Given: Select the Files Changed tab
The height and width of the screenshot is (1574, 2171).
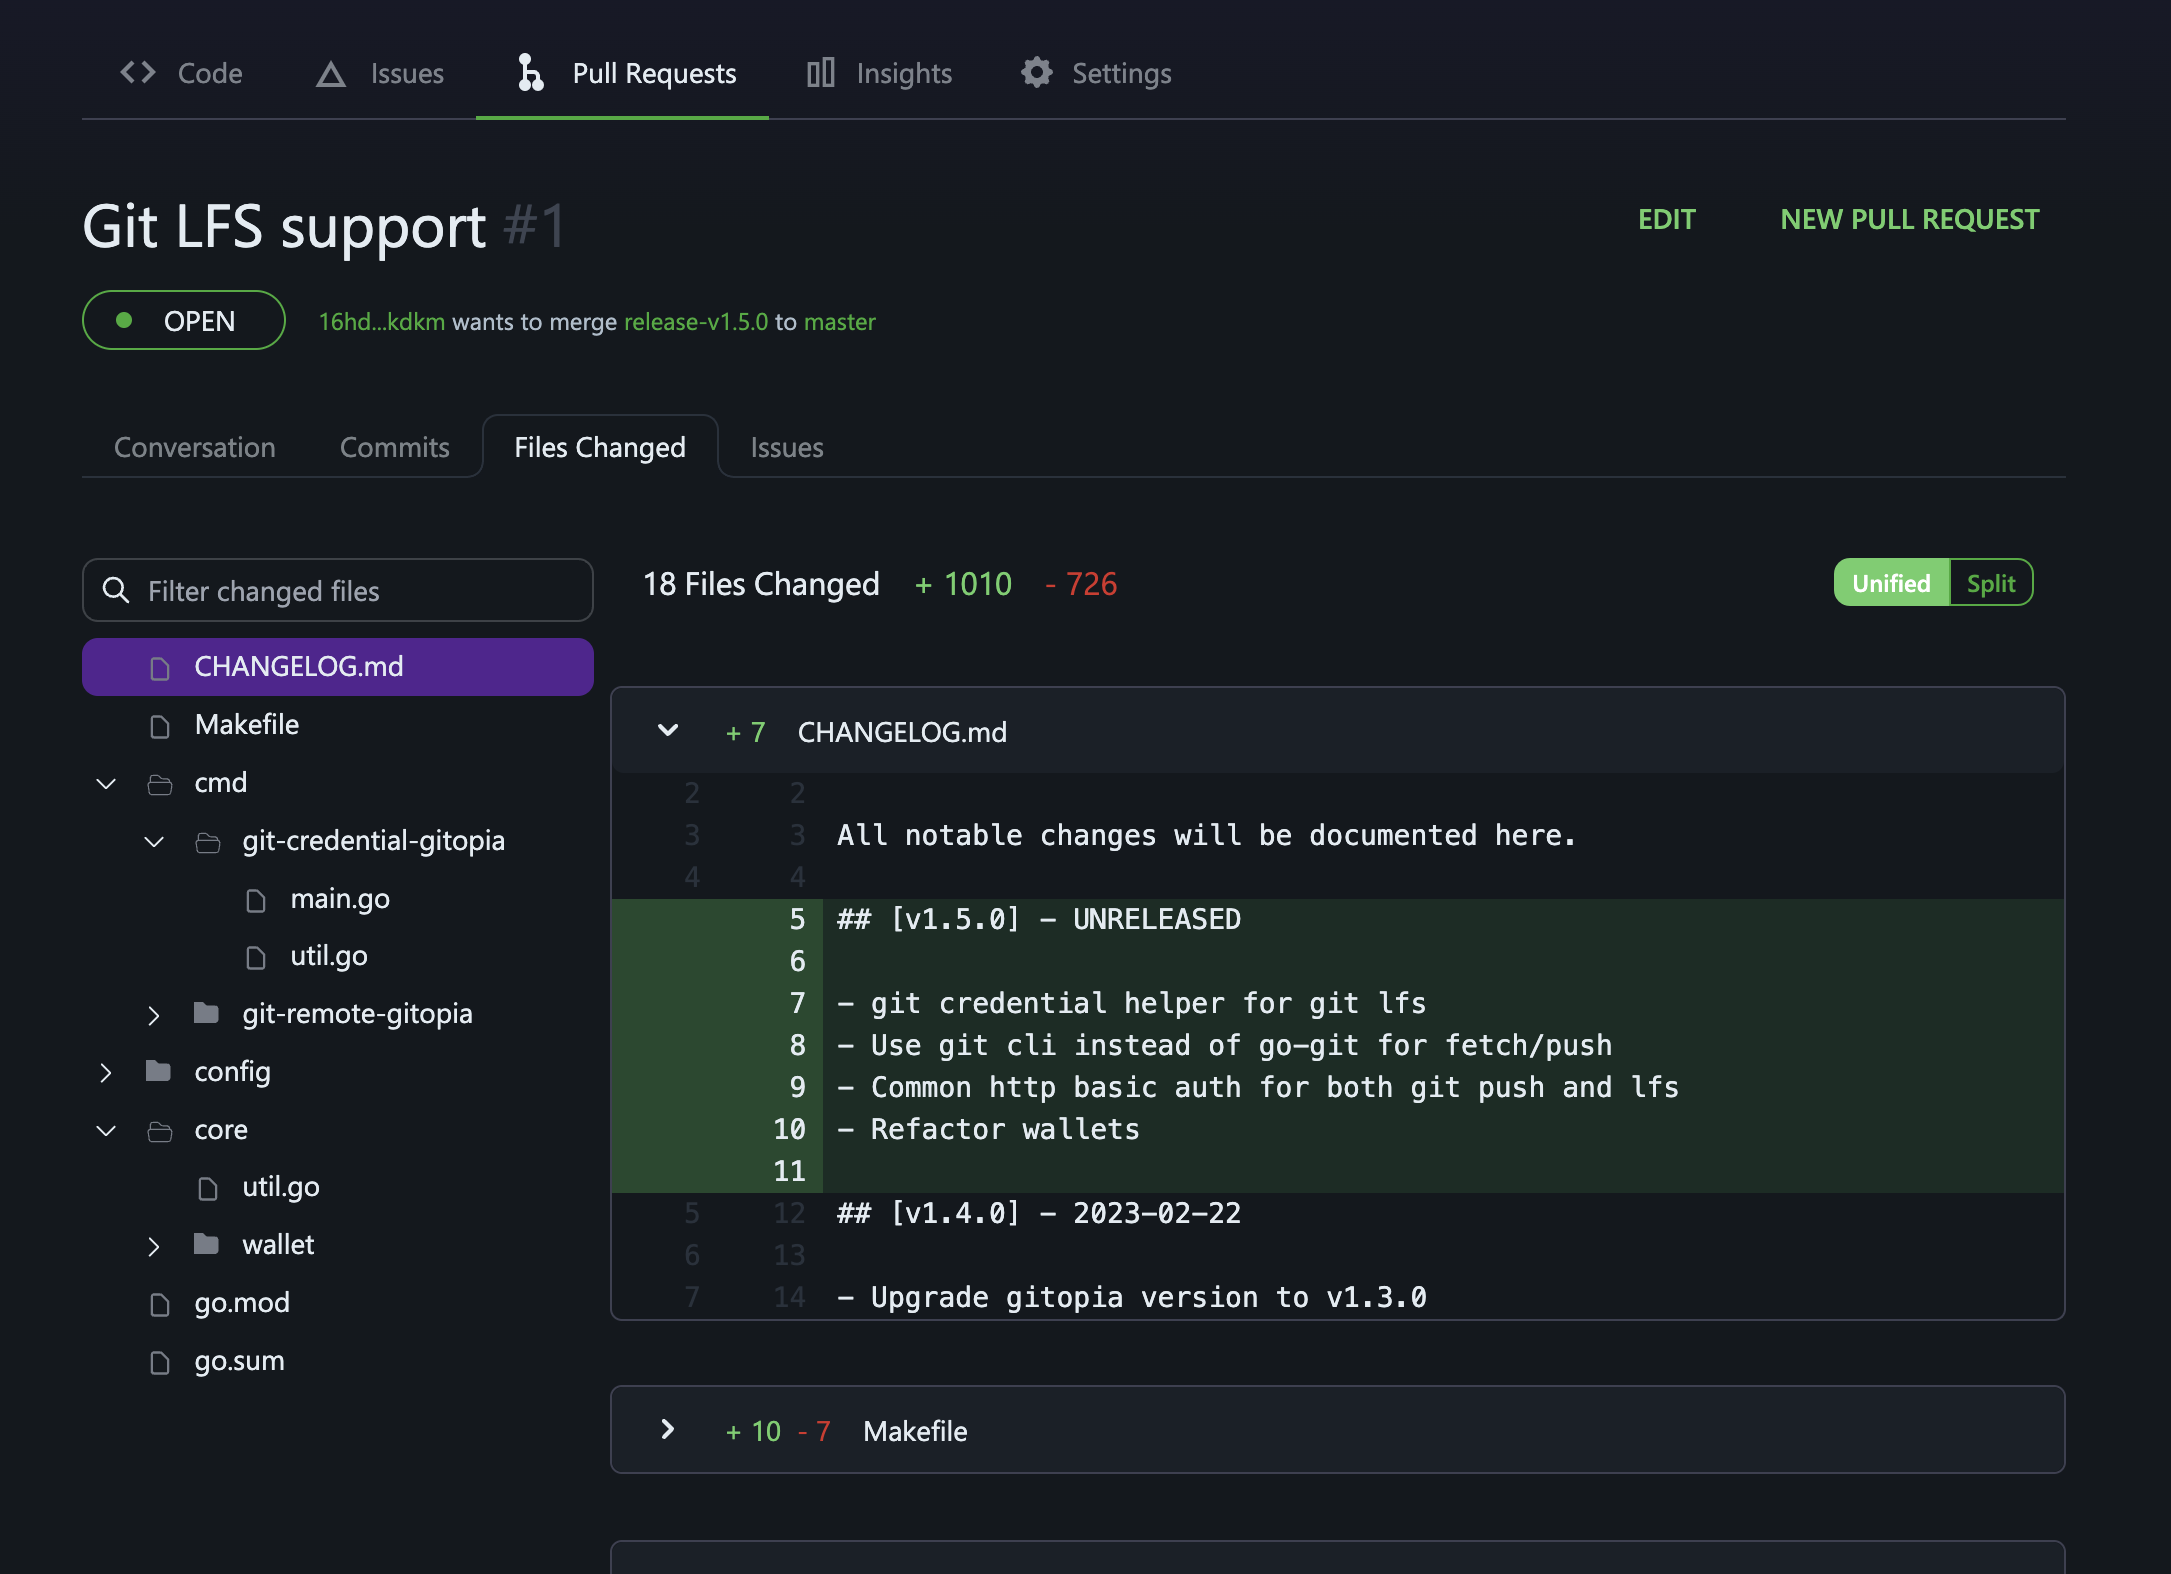Looking at the screenshot, I should click(x=600, y=447).
